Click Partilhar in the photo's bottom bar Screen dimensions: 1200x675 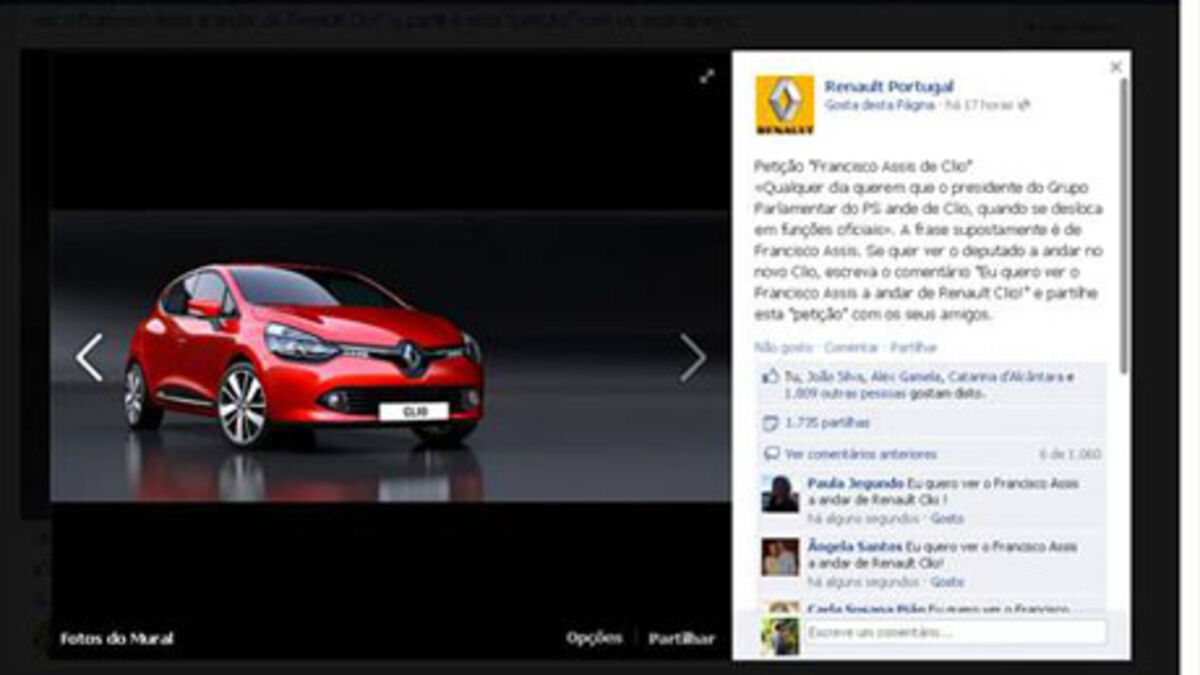coord(681,638)
